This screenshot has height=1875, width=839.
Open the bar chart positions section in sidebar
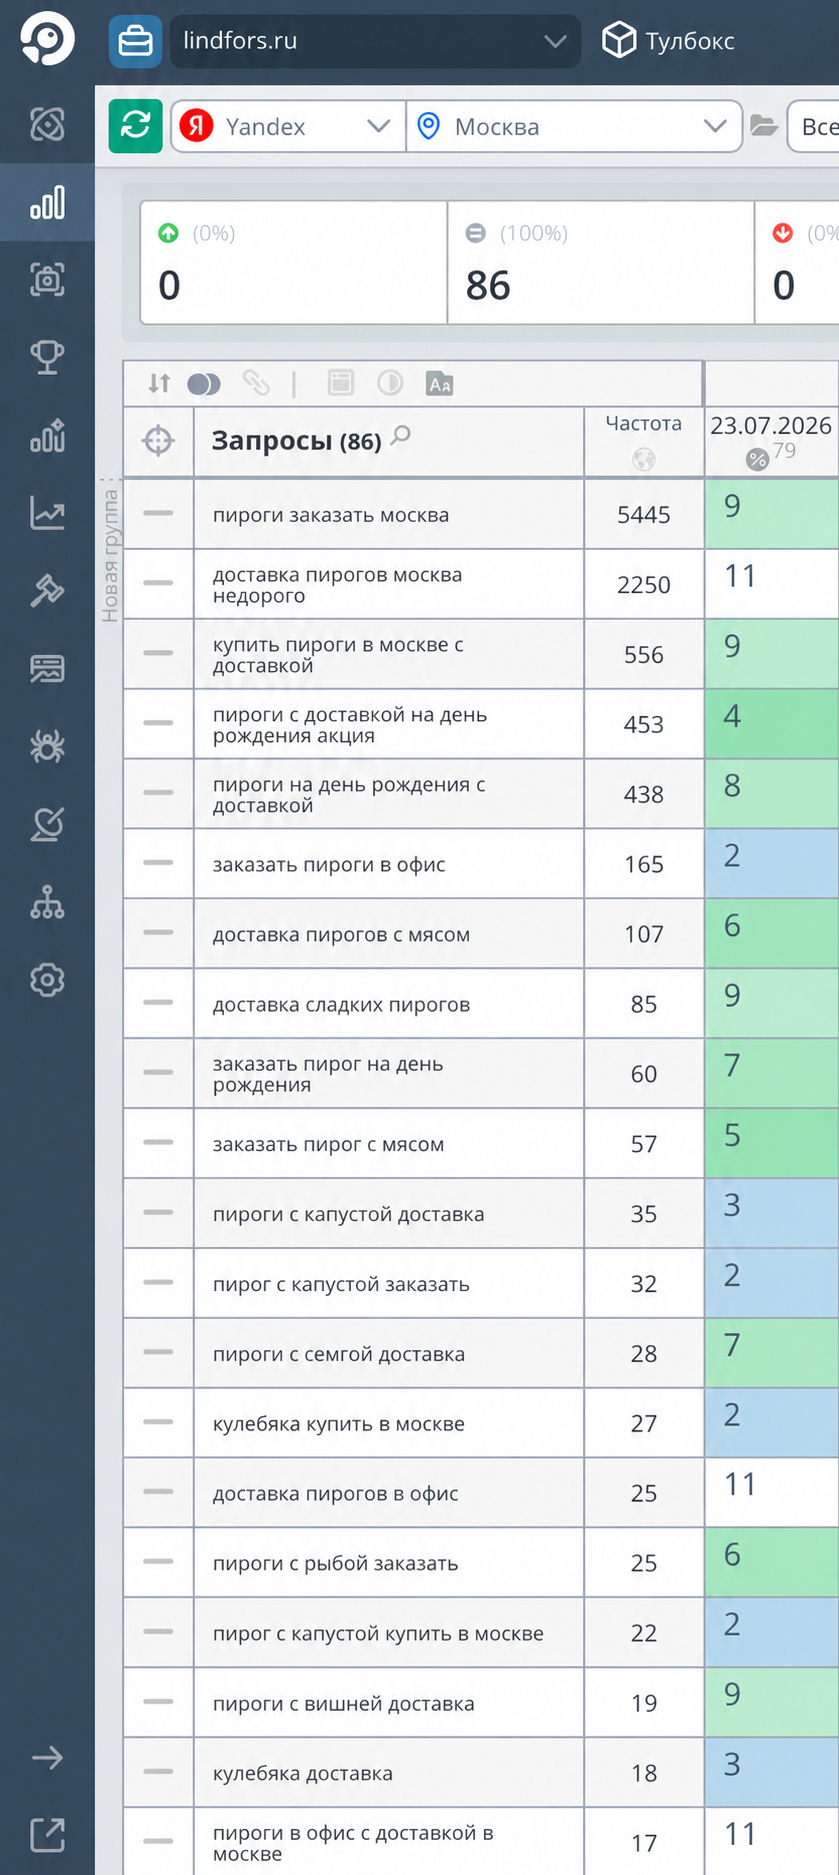click(x=47, y=202)
